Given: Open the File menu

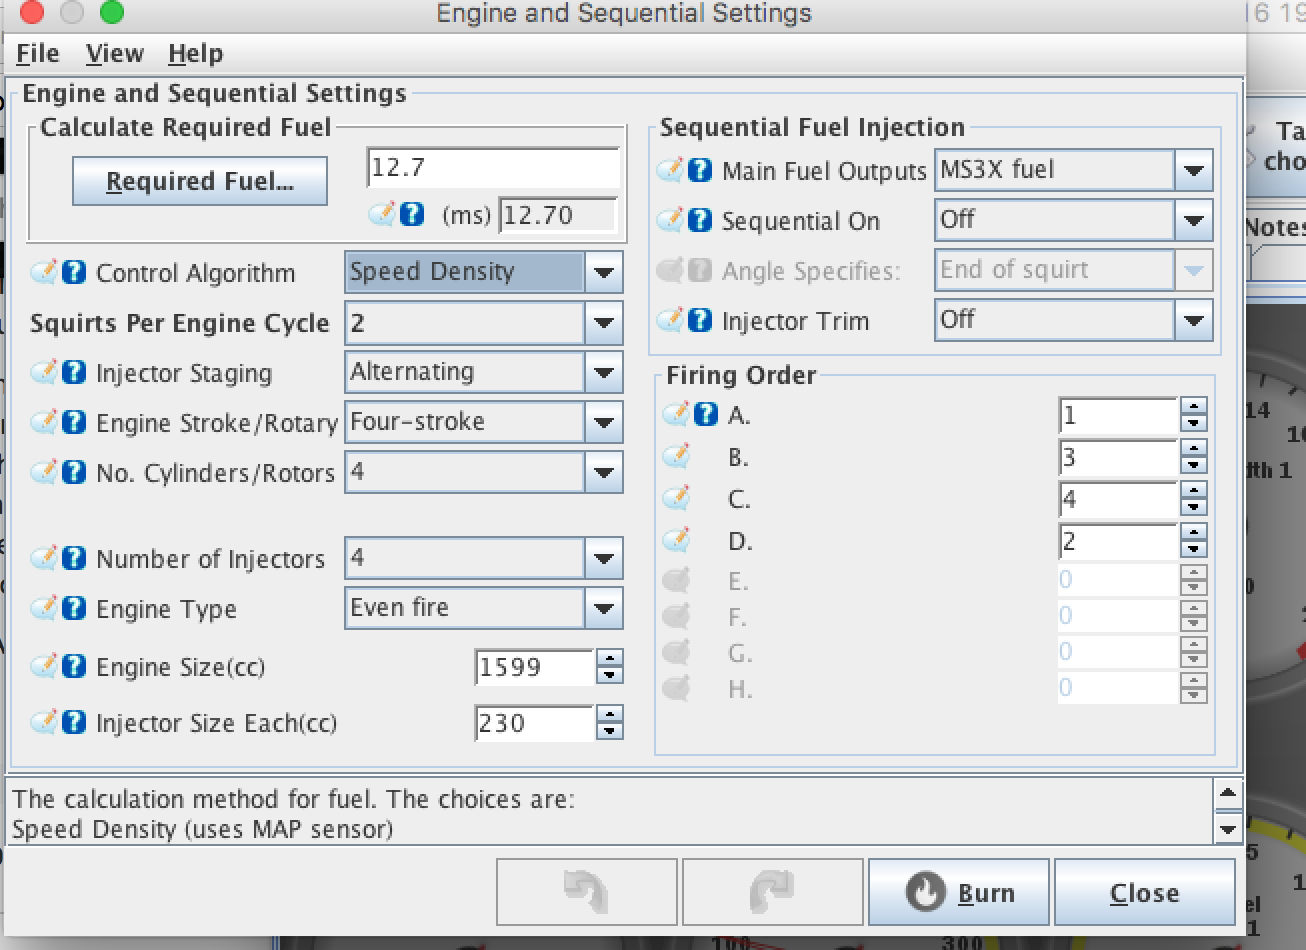Looking at the screenshot, I should pyautogui.click(x=38, y=54).
